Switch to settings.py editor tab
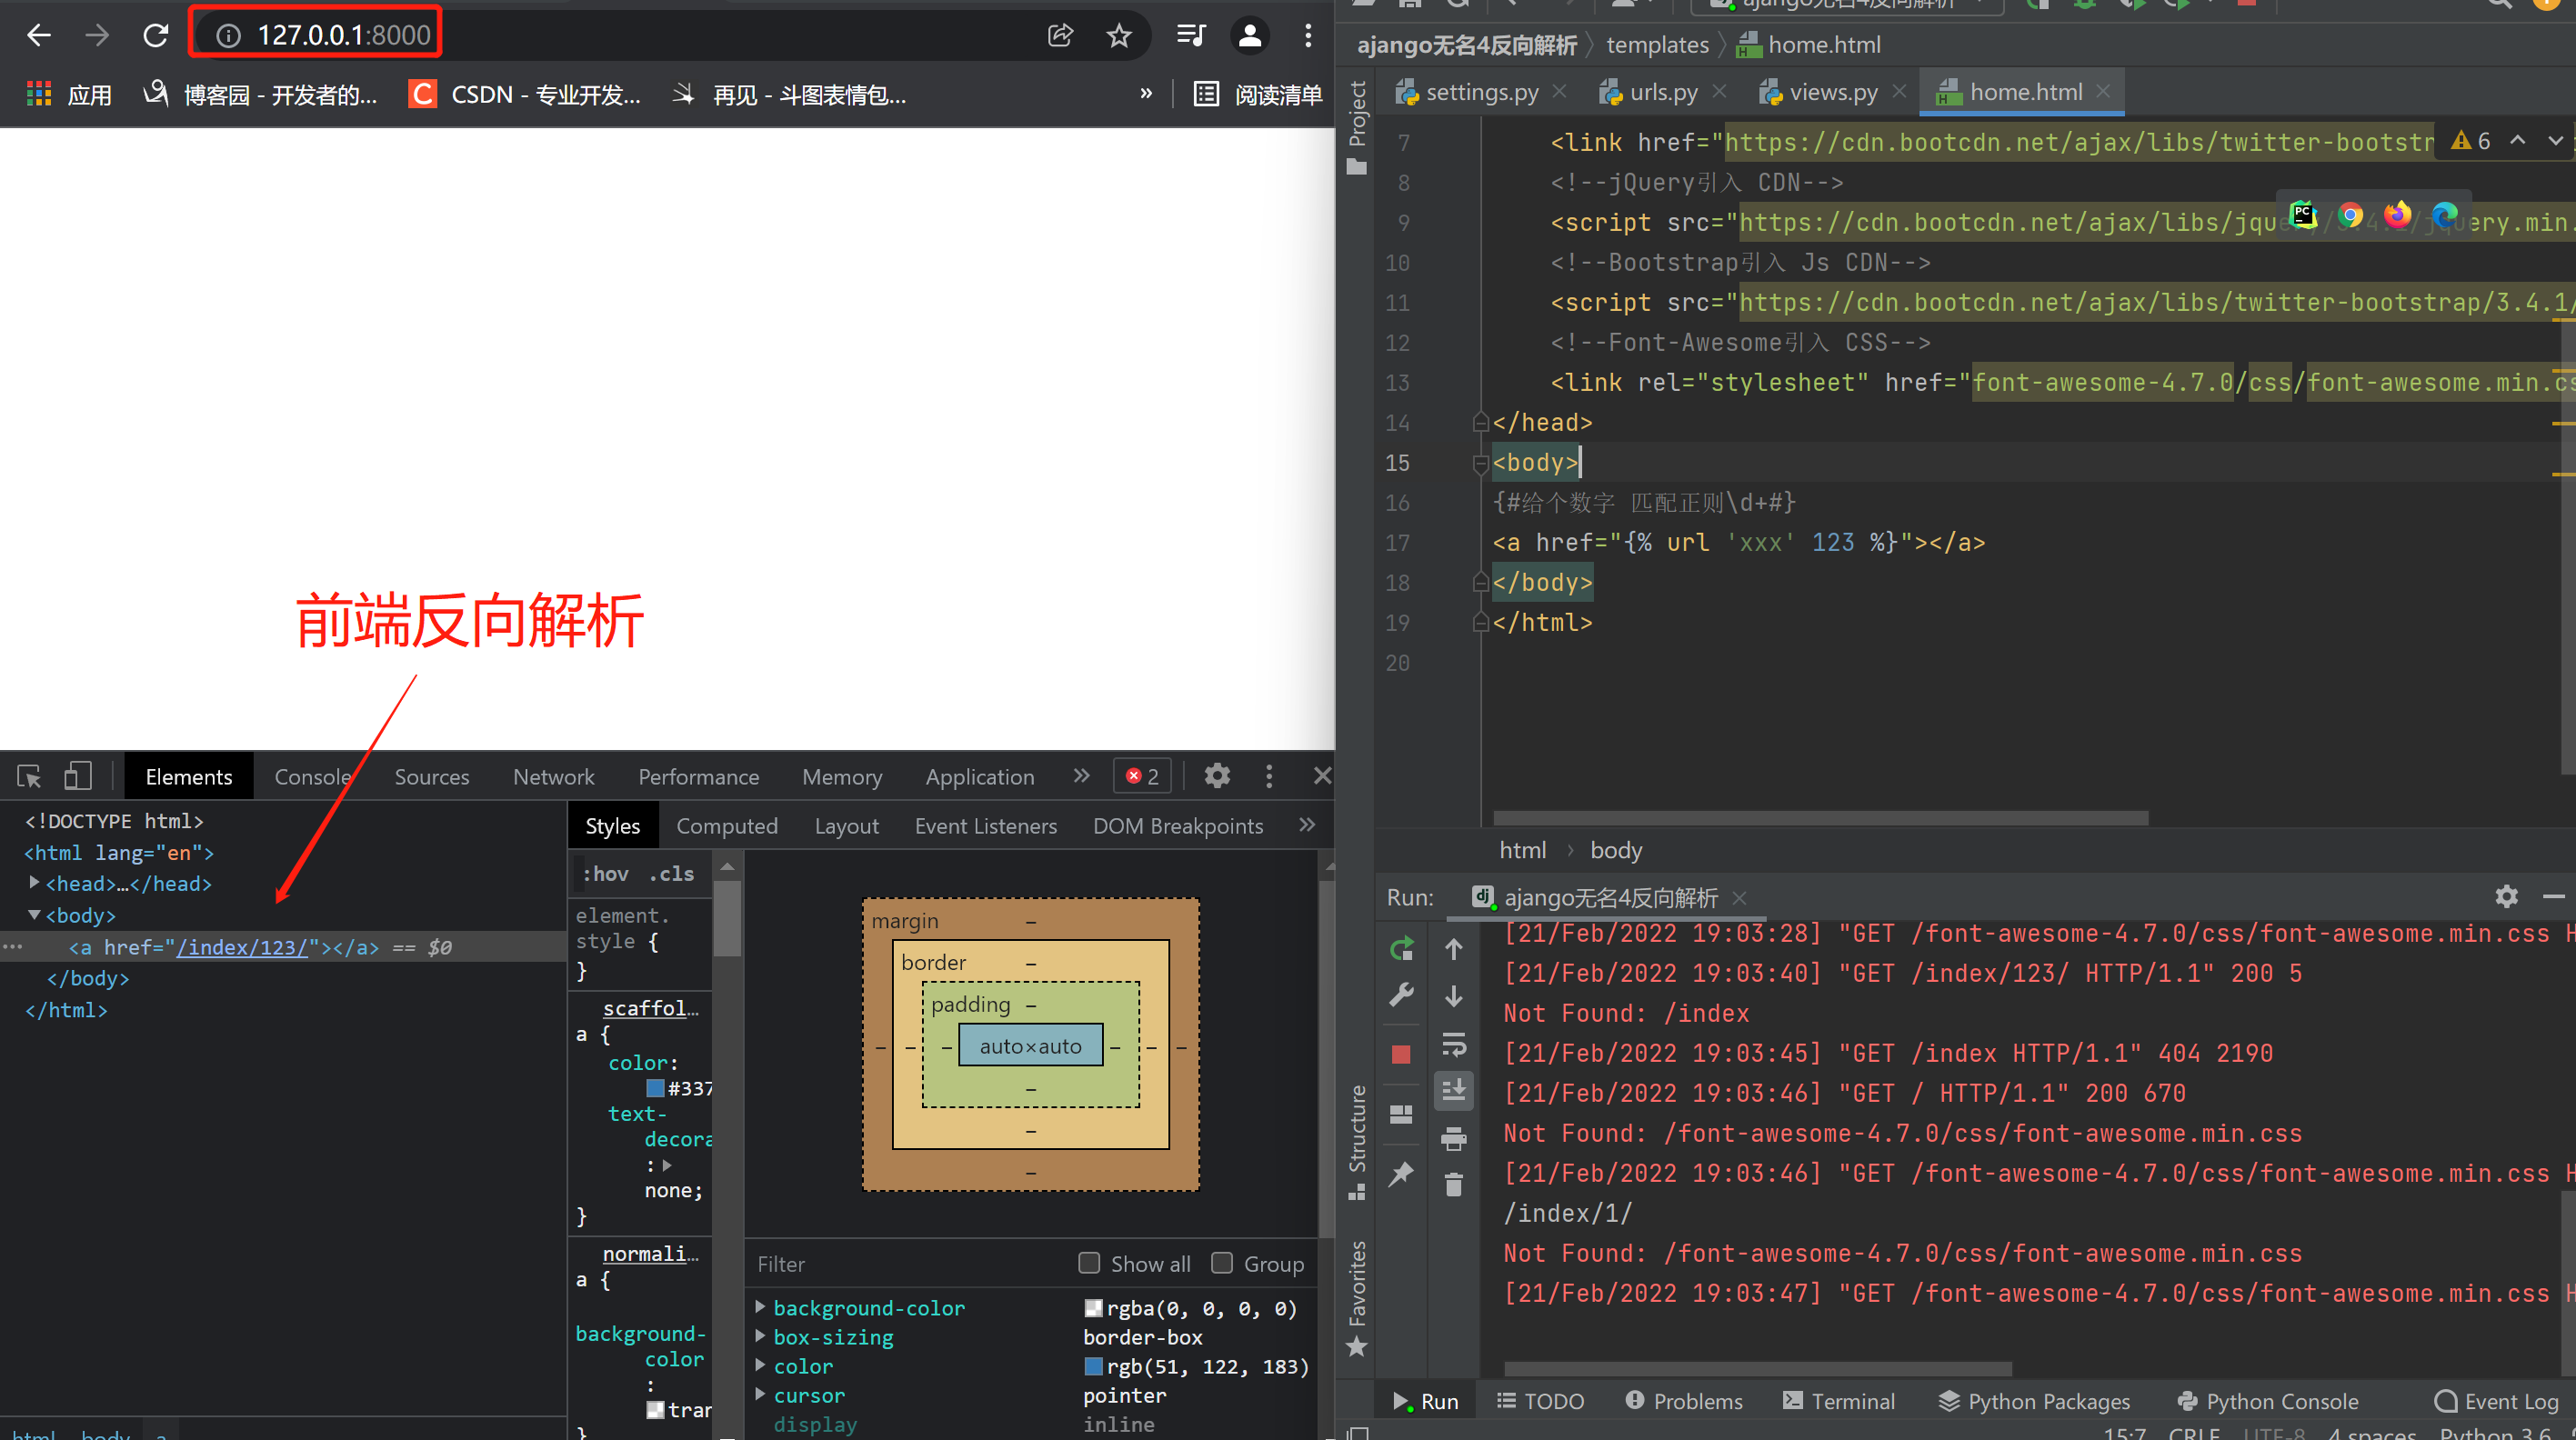This screenshot has width=2576, height=1440. point(1481,92)
